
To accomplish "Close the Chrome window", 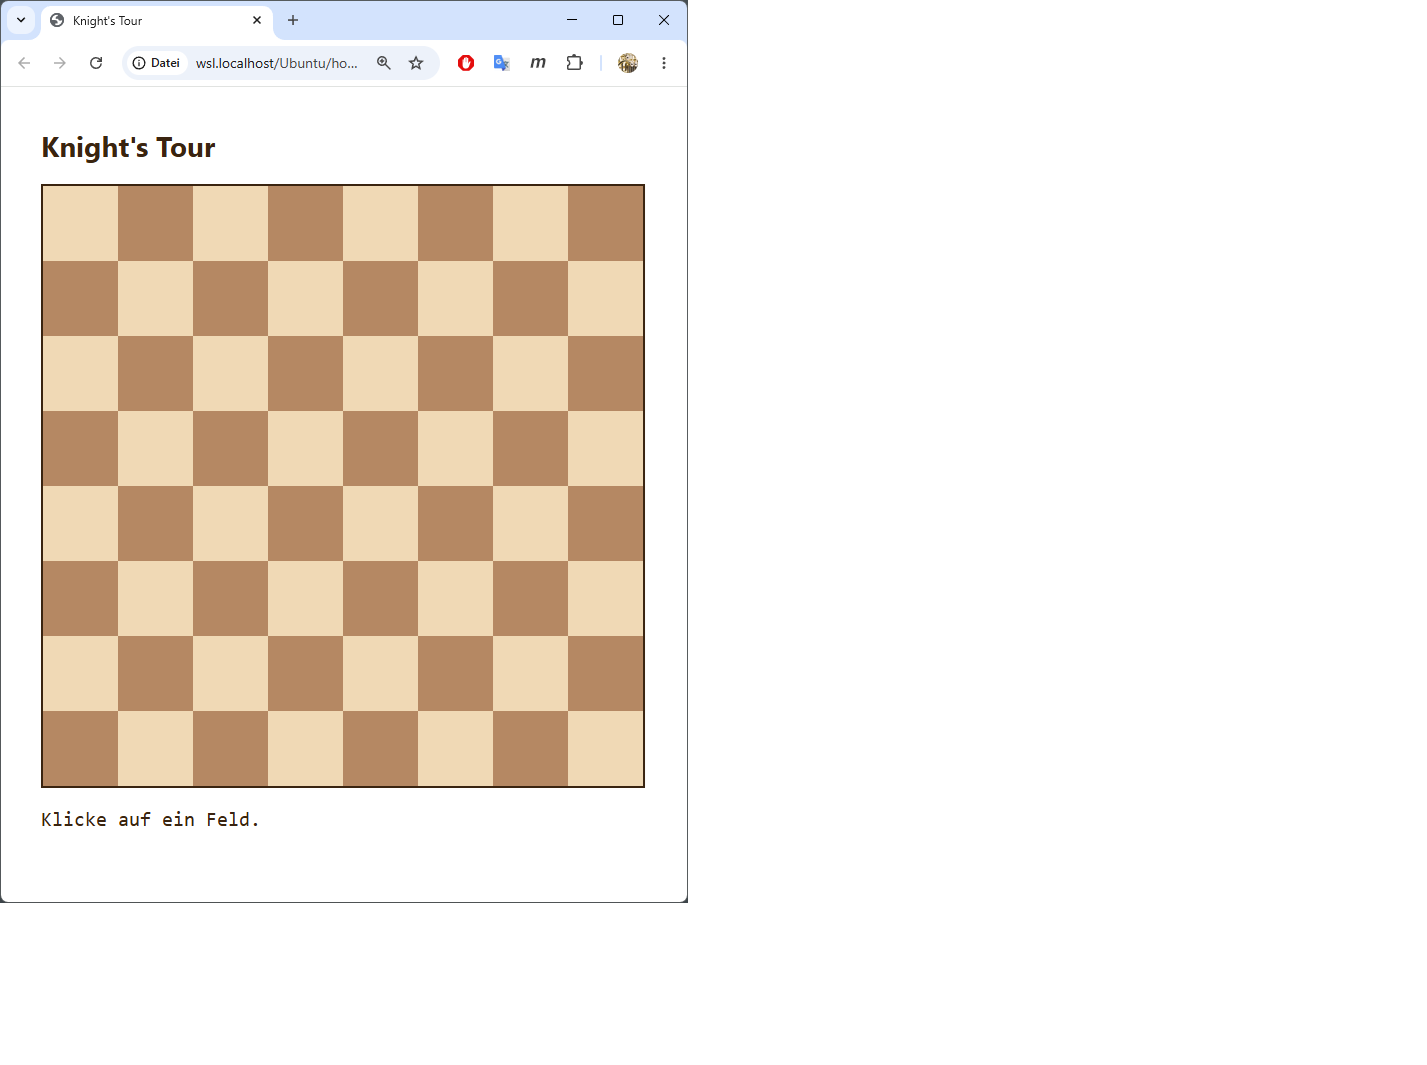I will (x=664, y=20).
